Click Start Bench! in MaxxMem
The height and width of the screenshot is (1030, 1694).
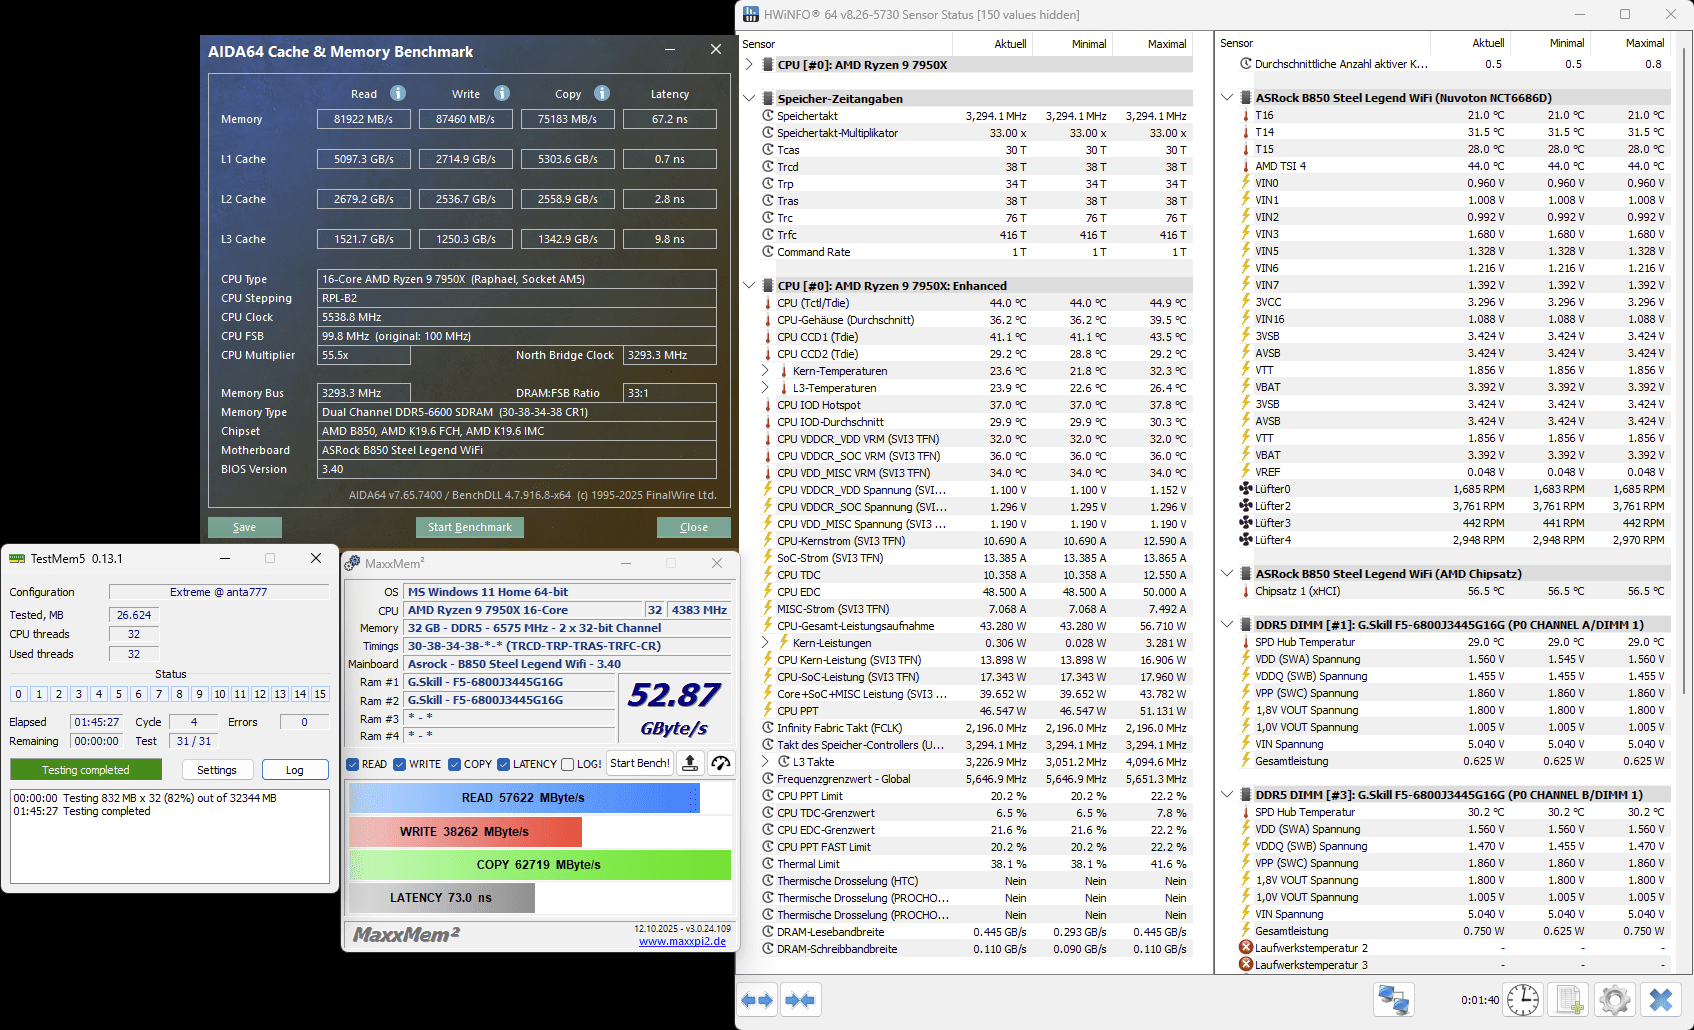pyautogui.click(x=640, y=764)
